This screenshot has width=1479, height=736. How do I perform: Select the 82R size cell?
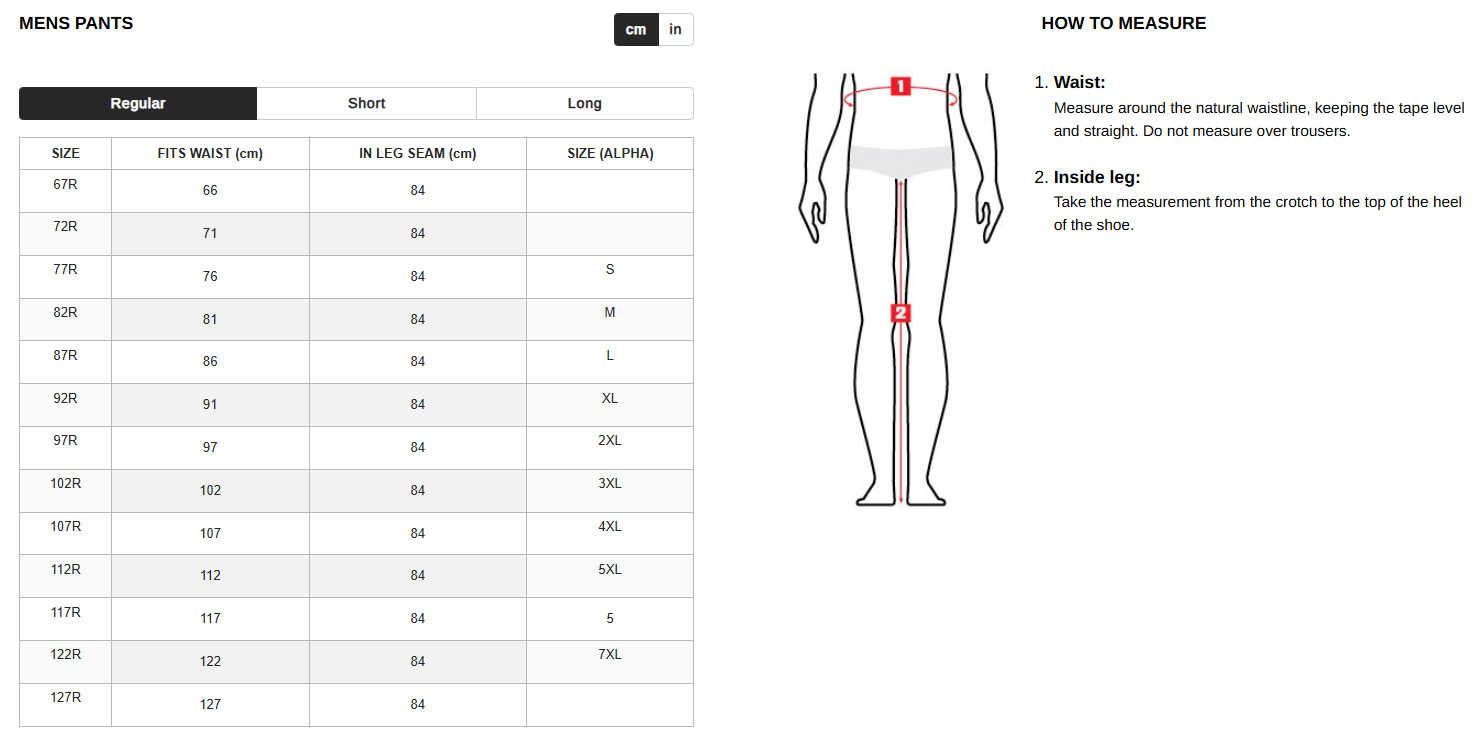click(x=66, y=312)
